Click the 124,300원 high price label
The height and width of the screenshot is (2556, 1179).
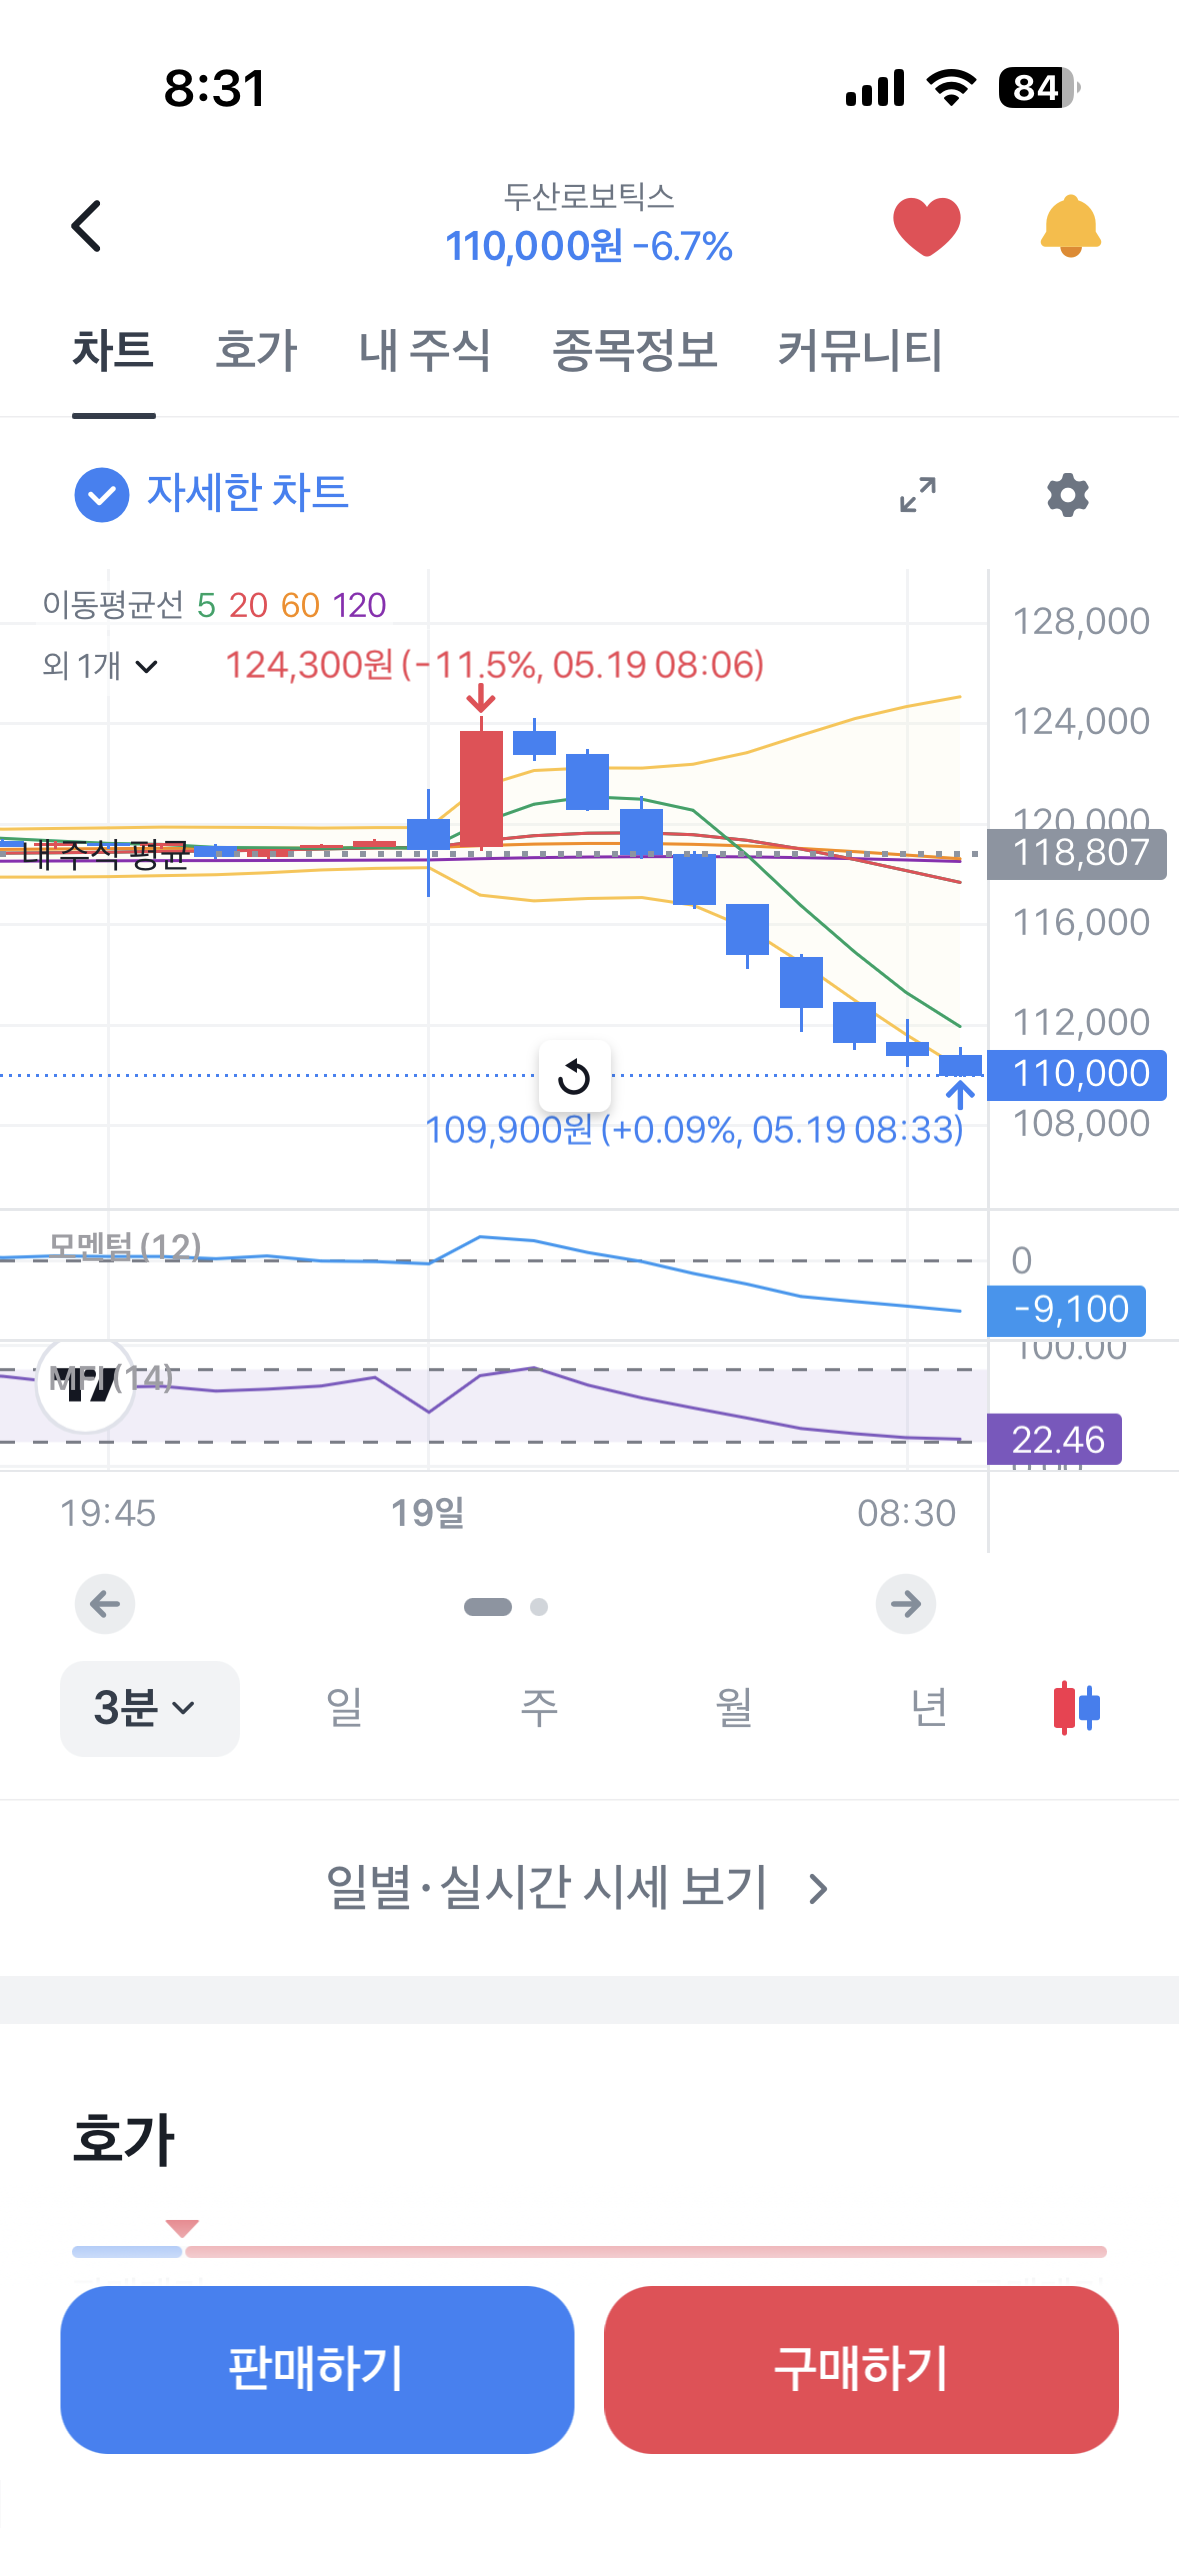coord(495,665)
